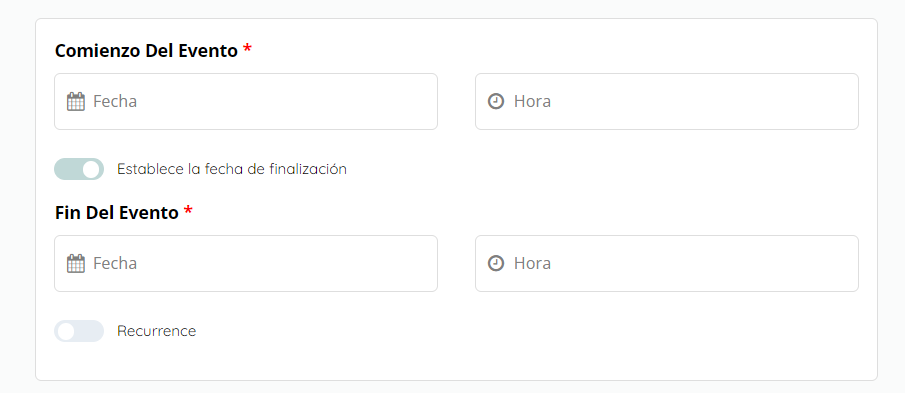Select the 'Comienzo Del Evento' heading
Screen dimensions: 905x393
(x=146, y=51)
